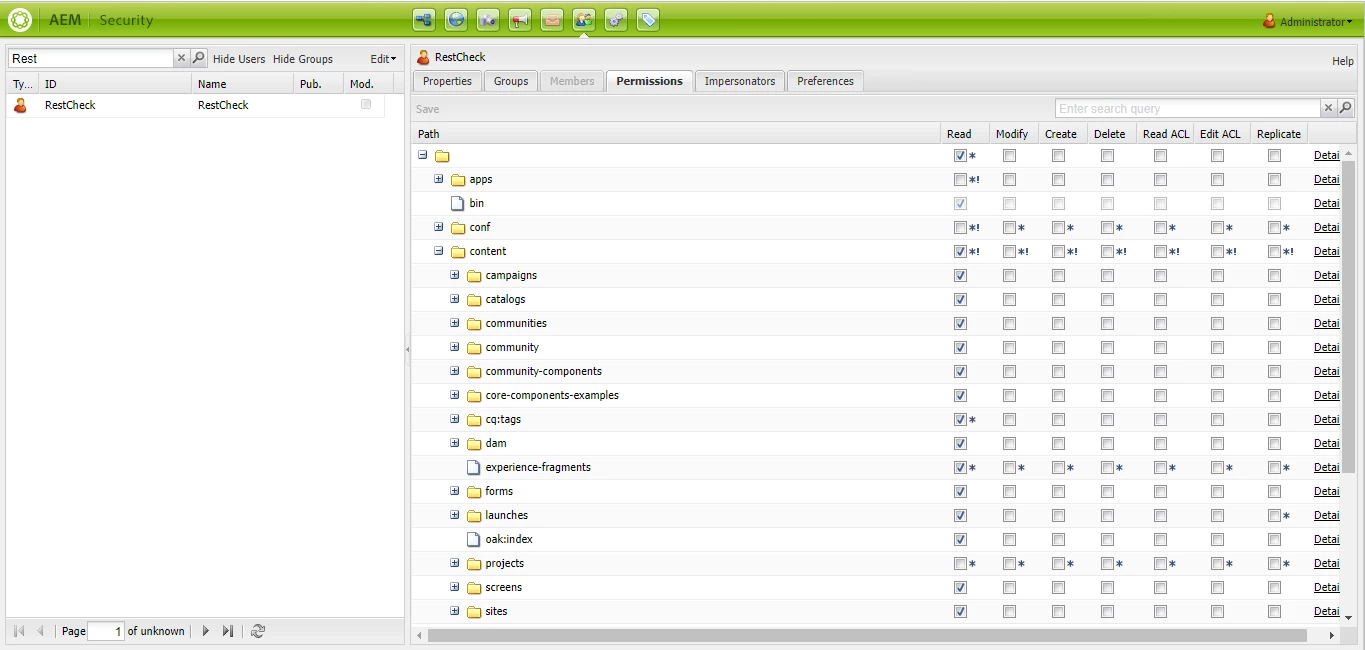The height and width of the screenshot is (650, 1365).
Task: Open the Preferences tab
Action: click(x=825, y=81)
